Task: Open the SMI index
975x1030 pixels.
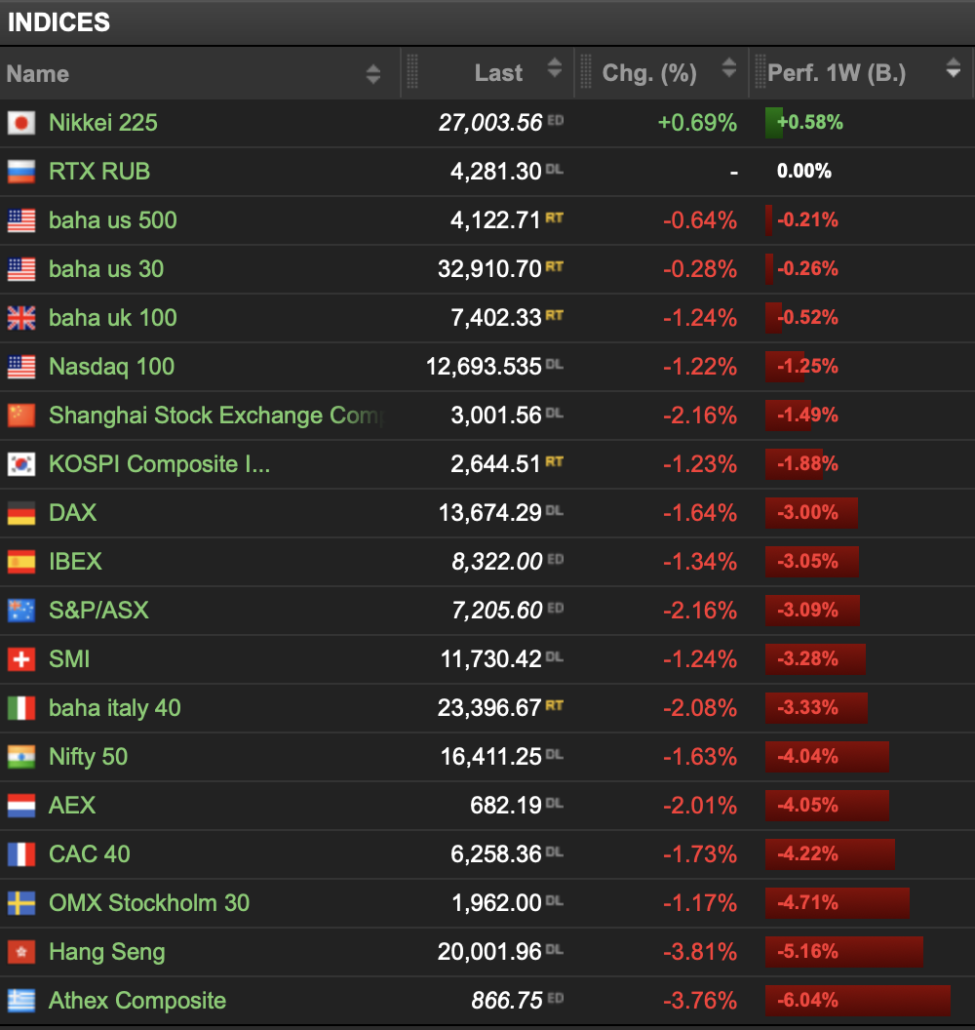Action: [x=69, y=659]
